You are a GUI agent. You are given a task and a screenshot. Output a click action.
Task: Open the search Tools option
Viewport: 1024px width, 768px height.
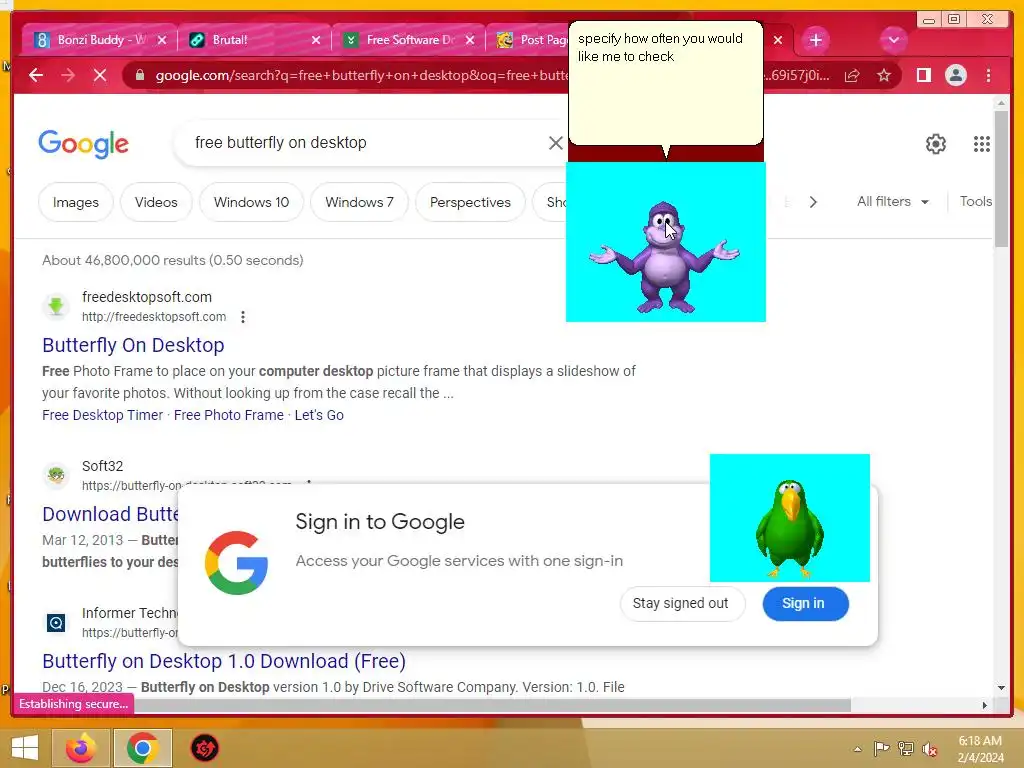pyautogui.click(x=976, y=202)
